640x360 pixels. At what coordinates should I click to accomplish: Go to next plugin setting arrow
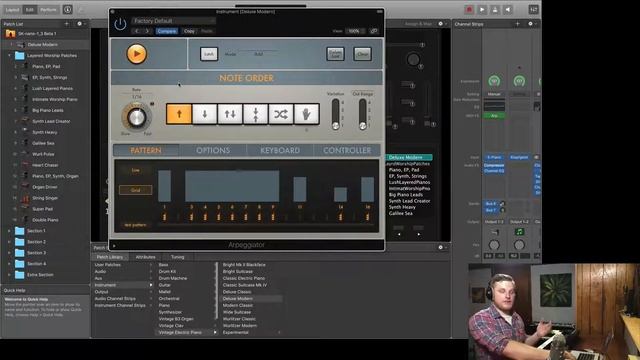tap(147, 31)
